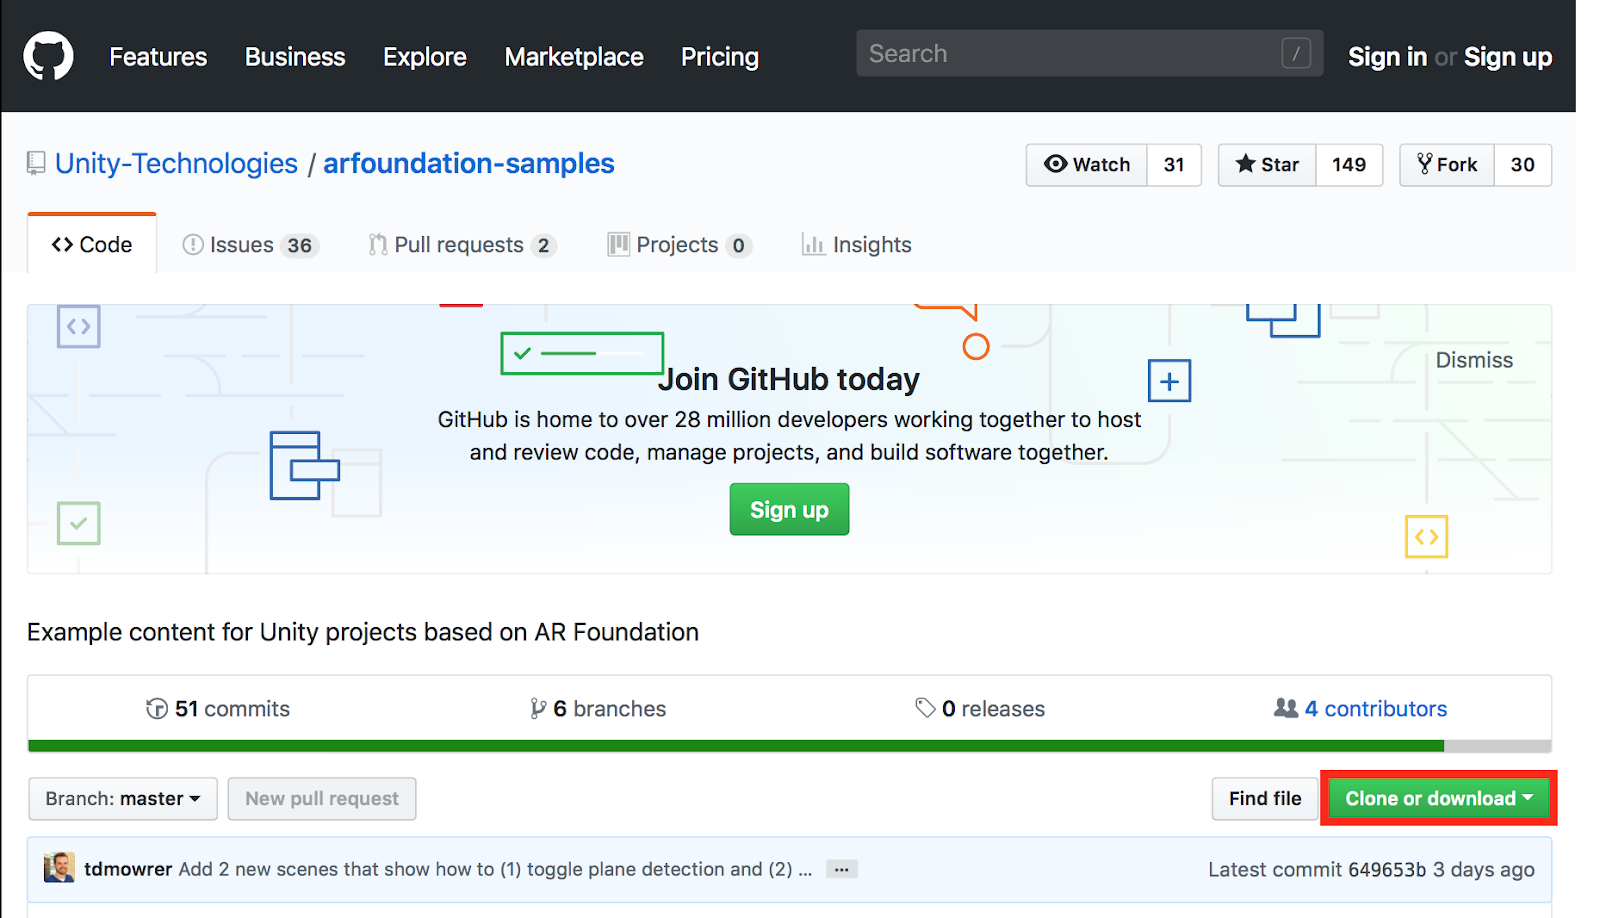Click tdmowrer's avatar thumbnail

point(59,868)
